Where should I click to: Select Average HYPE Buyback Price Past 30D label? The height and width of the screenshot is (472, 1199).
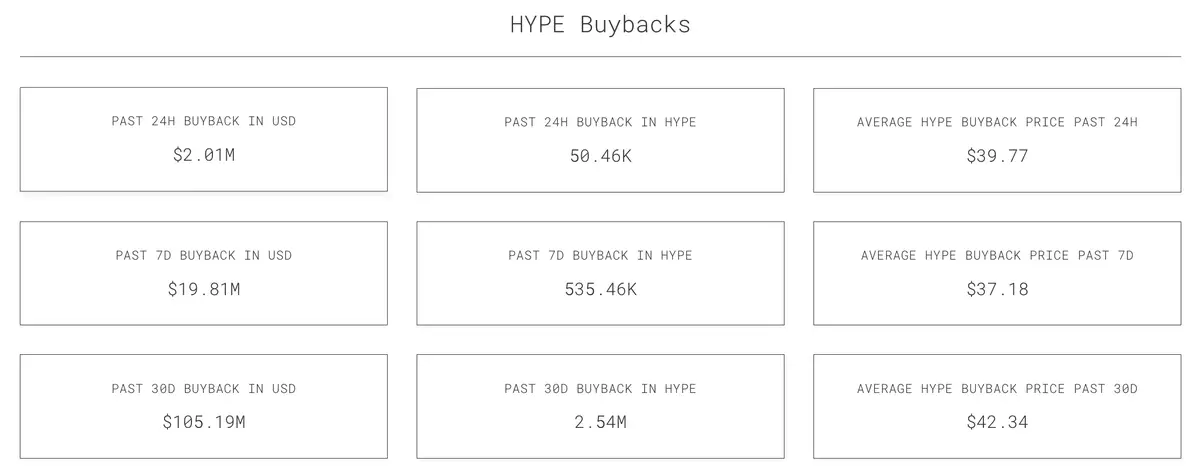point(997,388)
